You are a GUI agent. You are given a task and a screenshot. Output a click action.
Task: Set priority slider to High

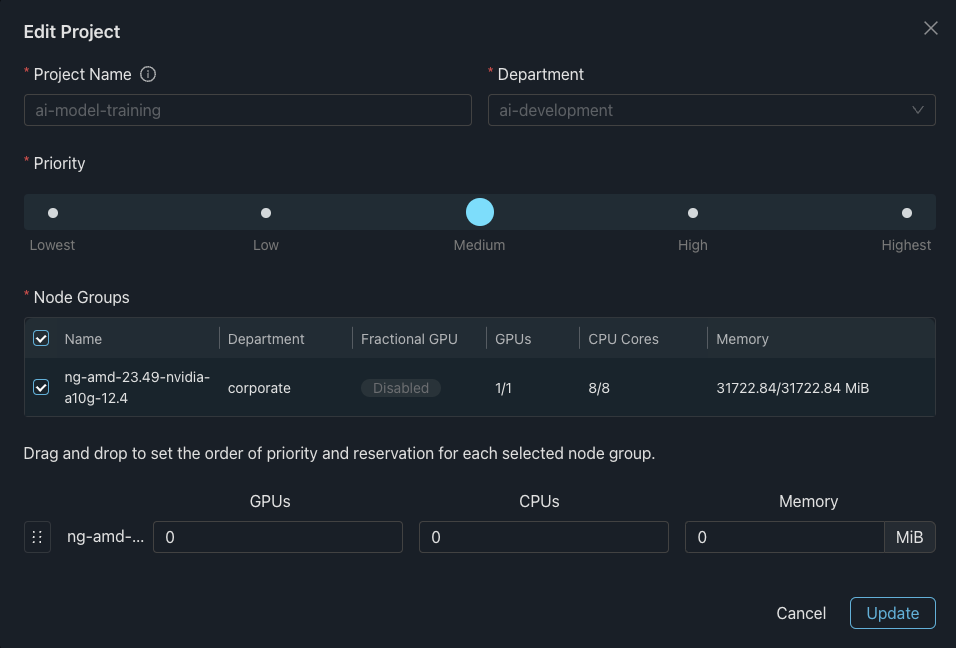(693, 213)
